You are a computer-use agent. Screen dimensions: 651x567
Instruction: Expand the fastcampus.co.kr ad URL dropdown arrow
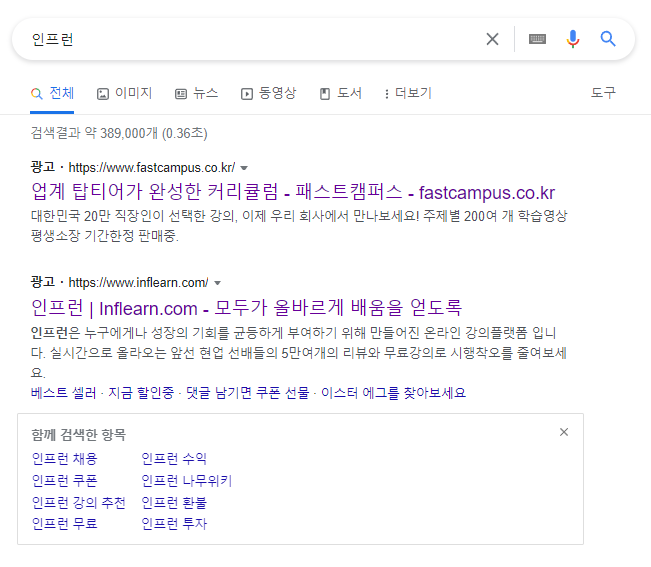coord(244,168)
